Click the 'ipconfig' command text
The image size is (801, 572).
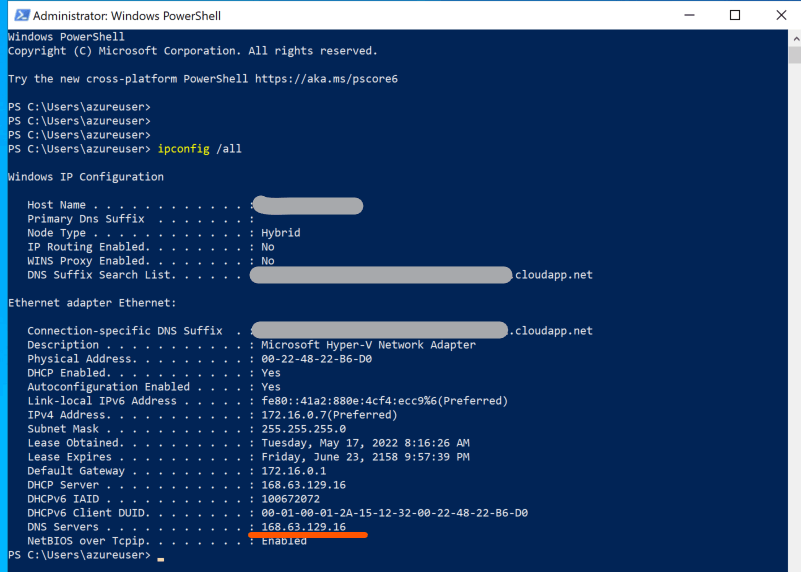183,149
